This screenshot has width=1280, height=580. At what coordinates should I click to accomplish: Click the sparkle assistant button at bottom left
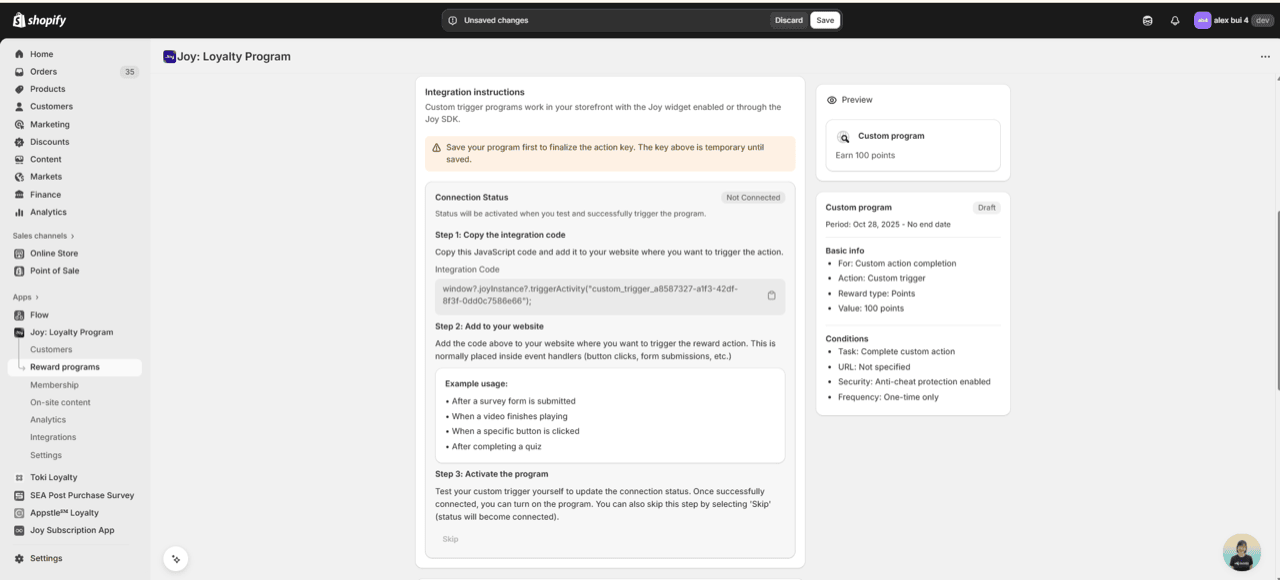tap(176, 559)
